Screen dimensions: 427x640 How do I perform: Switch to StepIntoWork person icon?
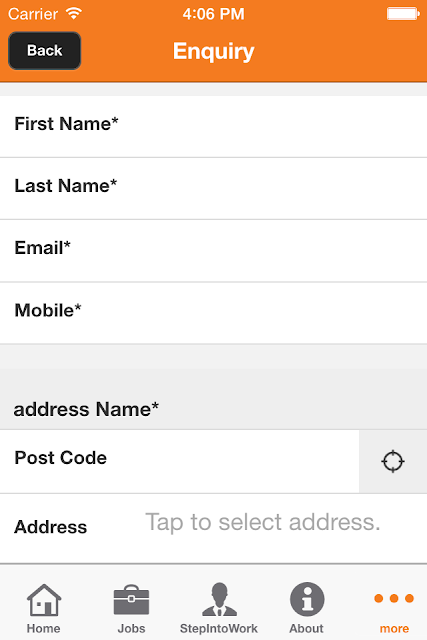(x=219, y=599)
